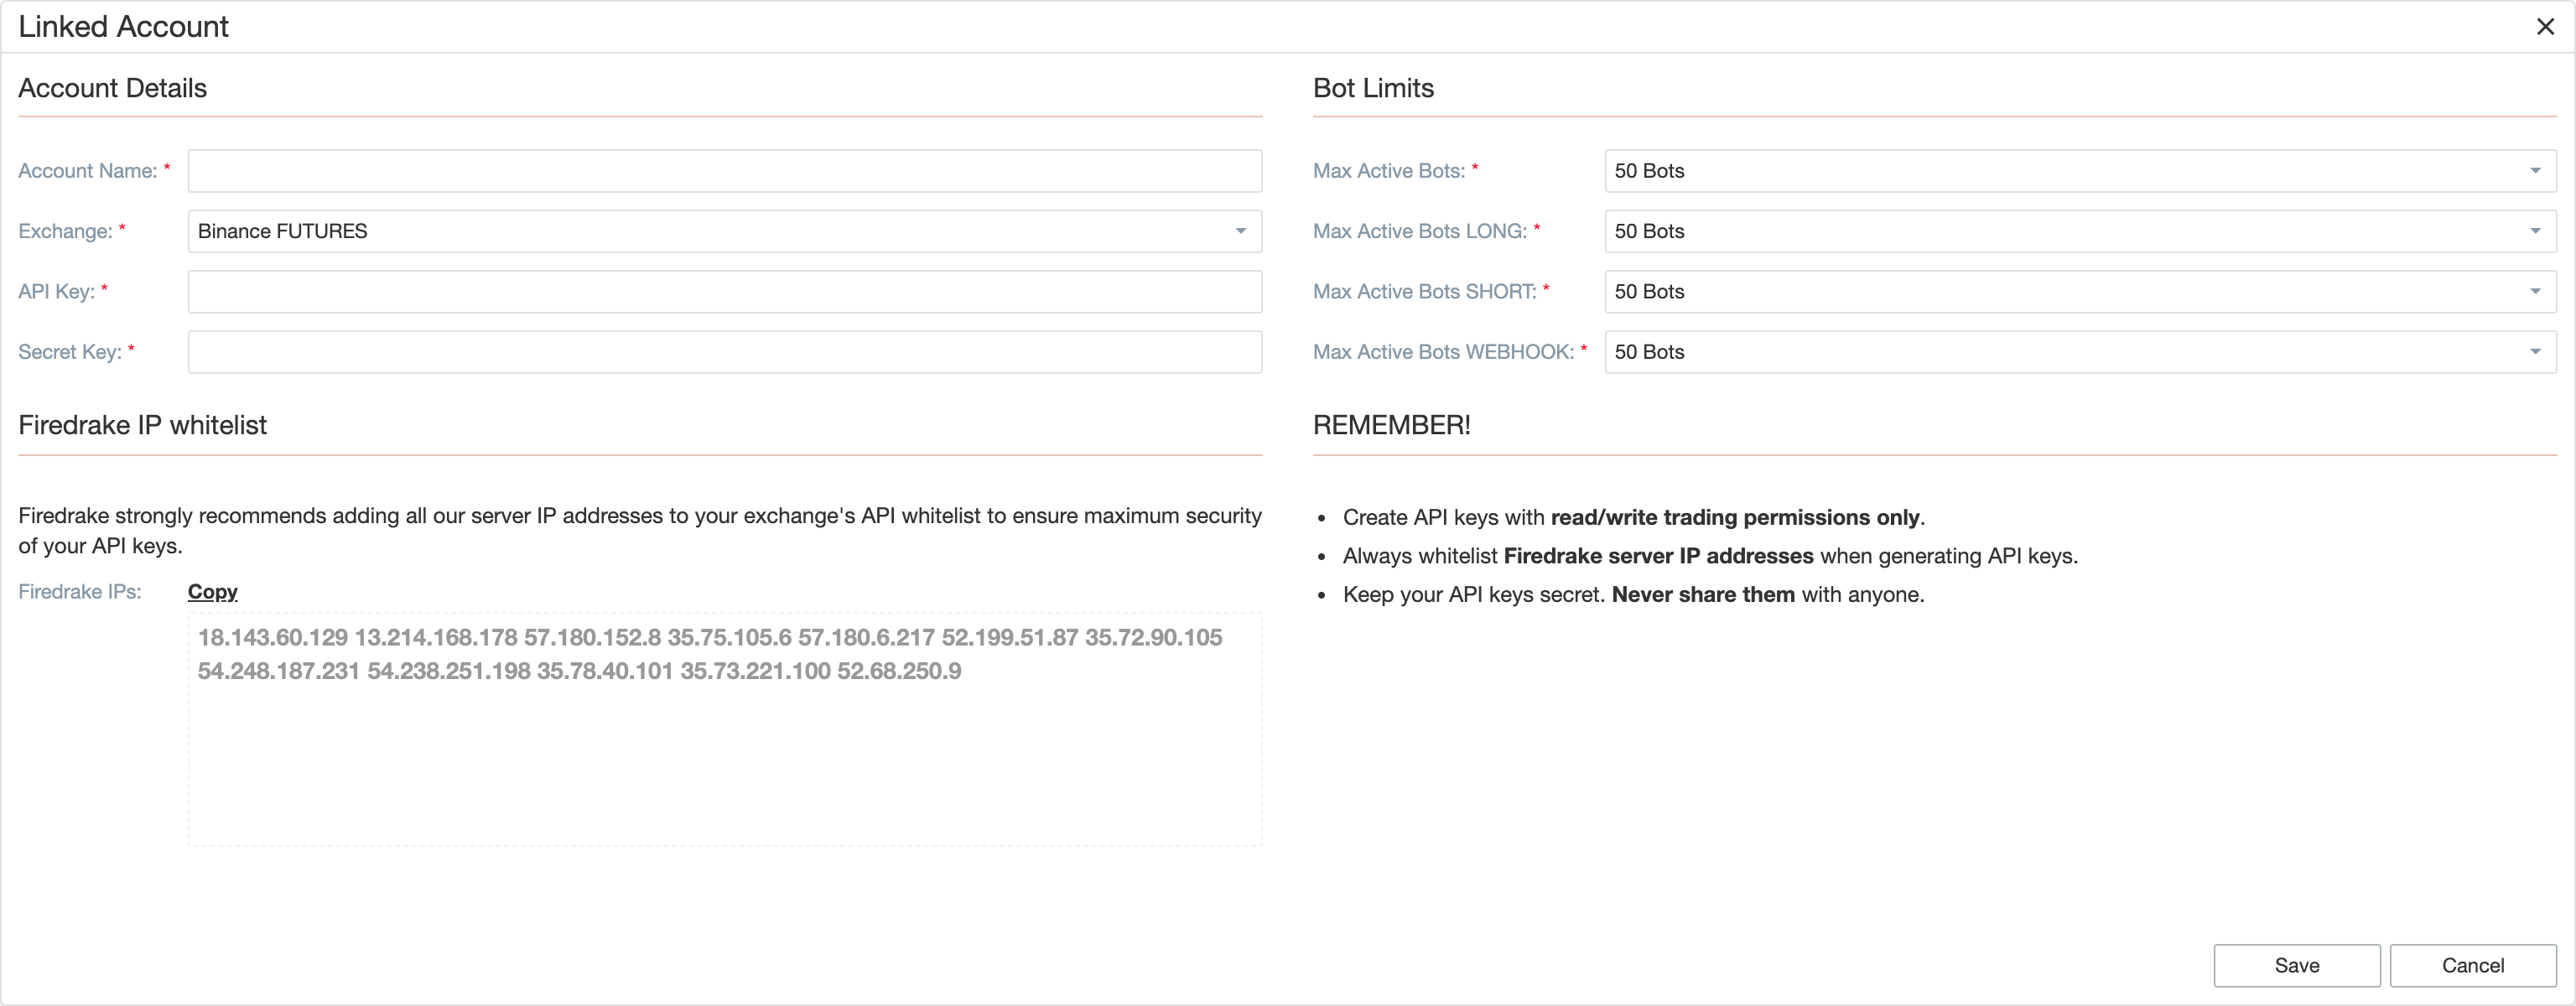Open the Max Active Bots SHORT dropdown
2576x1006 pixels.
(2080, 291)
